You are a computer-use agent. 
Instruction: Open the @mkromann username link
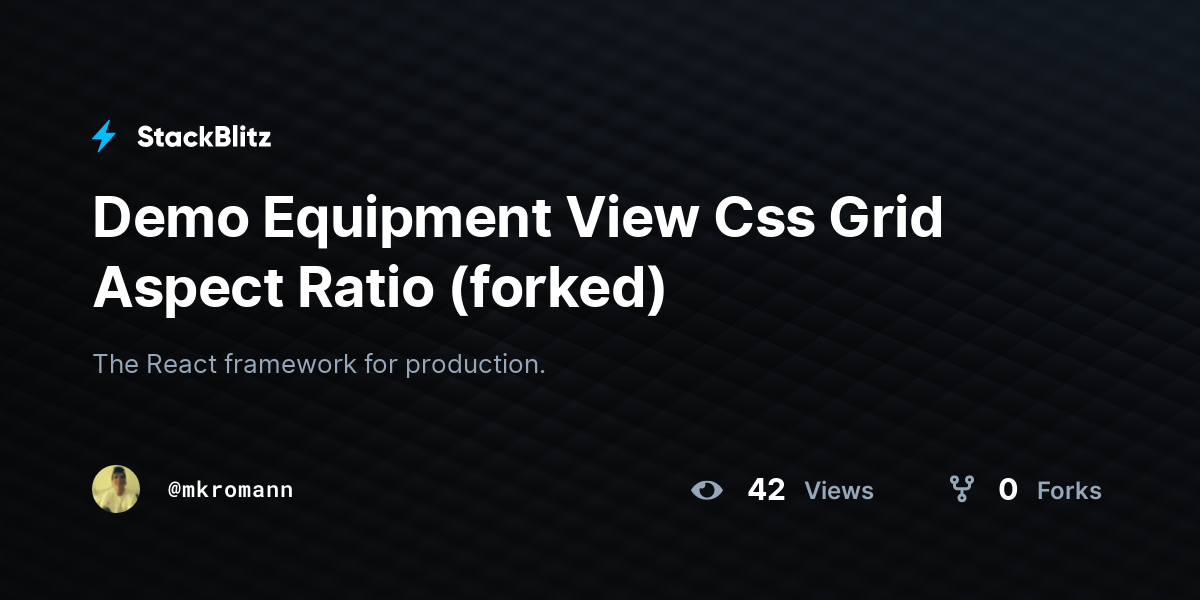point(231,490)
